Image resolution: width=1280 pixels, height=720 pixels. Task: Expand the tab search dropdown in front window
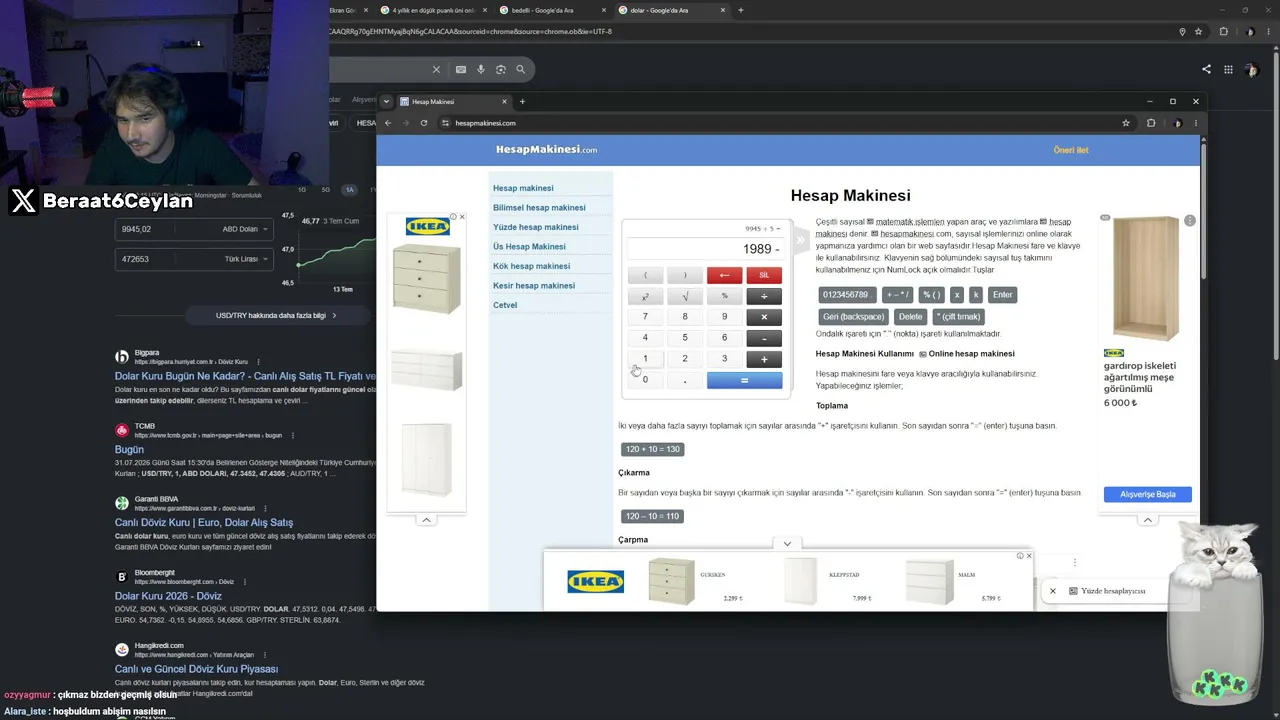[386, 101]
